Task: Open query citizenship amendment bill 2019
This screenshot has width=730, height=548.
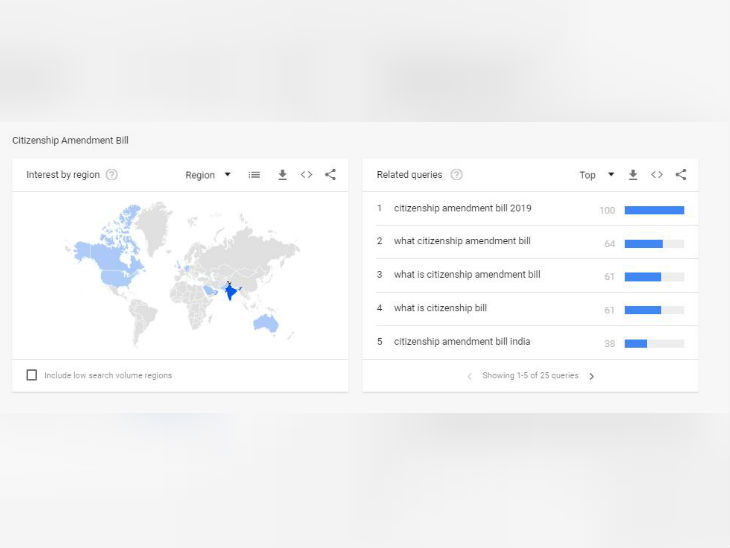Action: click(462, 209)
